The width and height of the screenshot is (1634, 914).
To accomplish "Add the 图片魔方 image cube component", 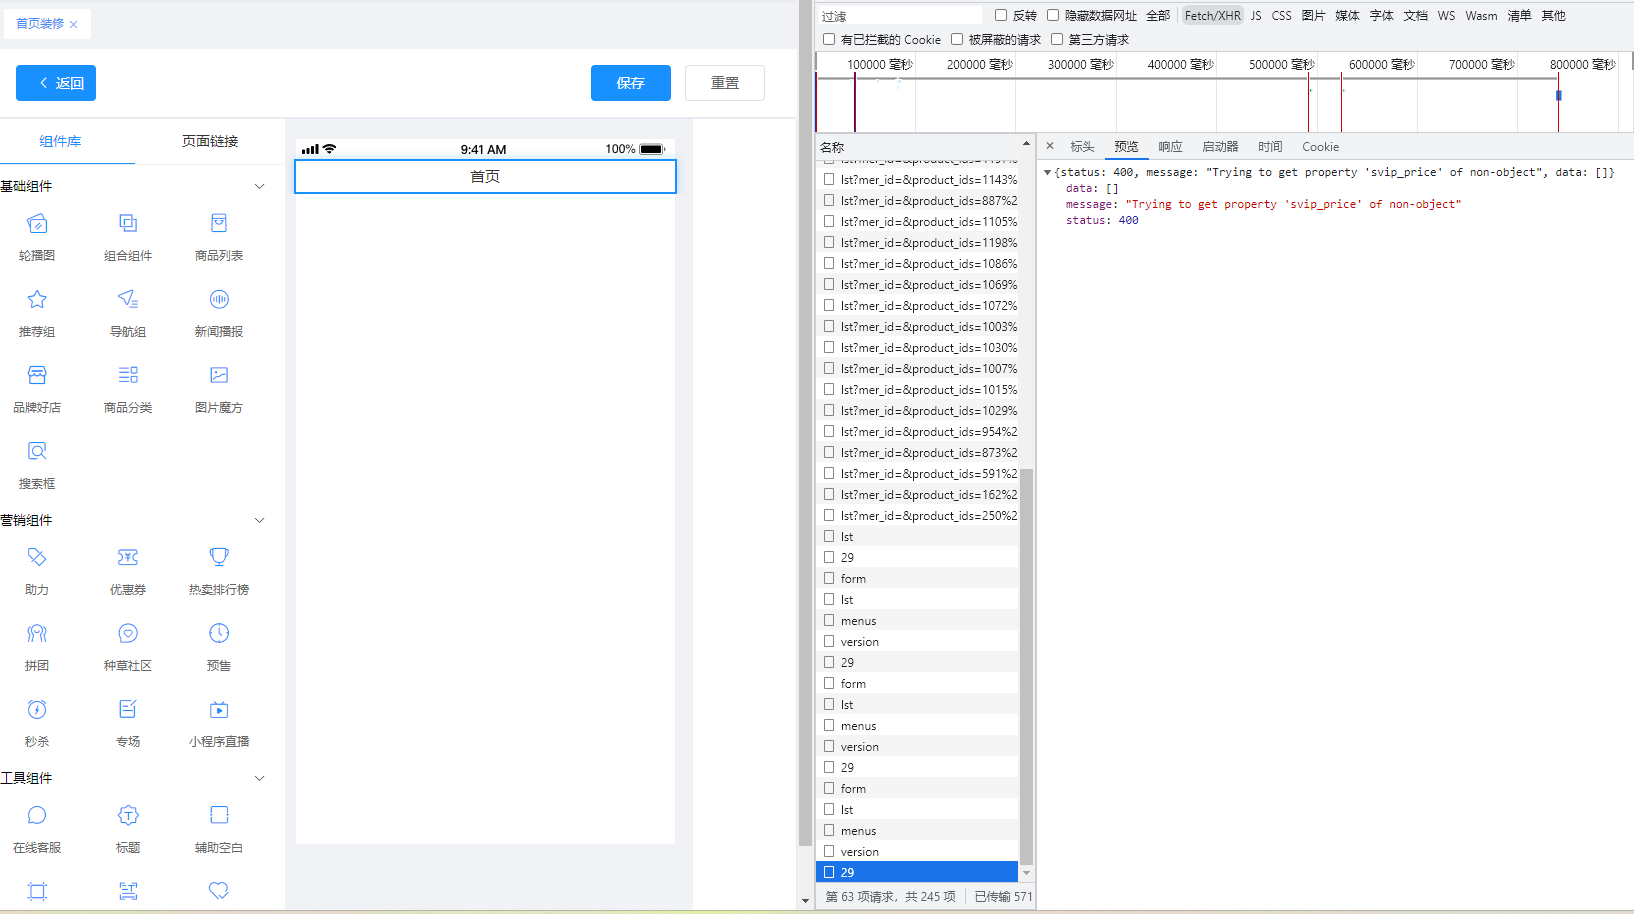I will [219, 389].
